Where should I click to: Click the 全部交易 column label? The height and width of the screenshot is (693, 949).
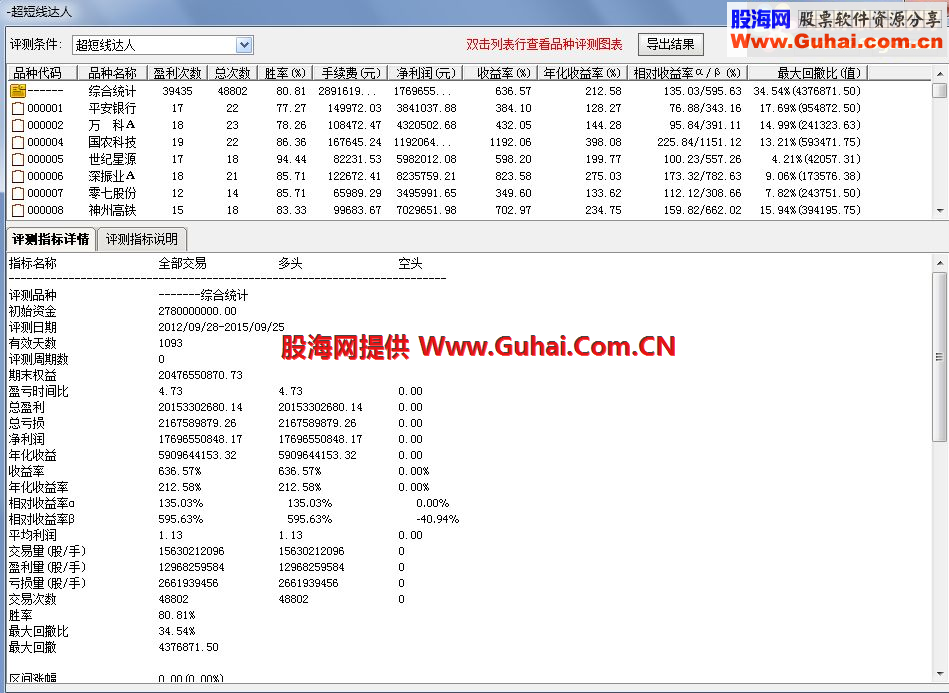182,263
